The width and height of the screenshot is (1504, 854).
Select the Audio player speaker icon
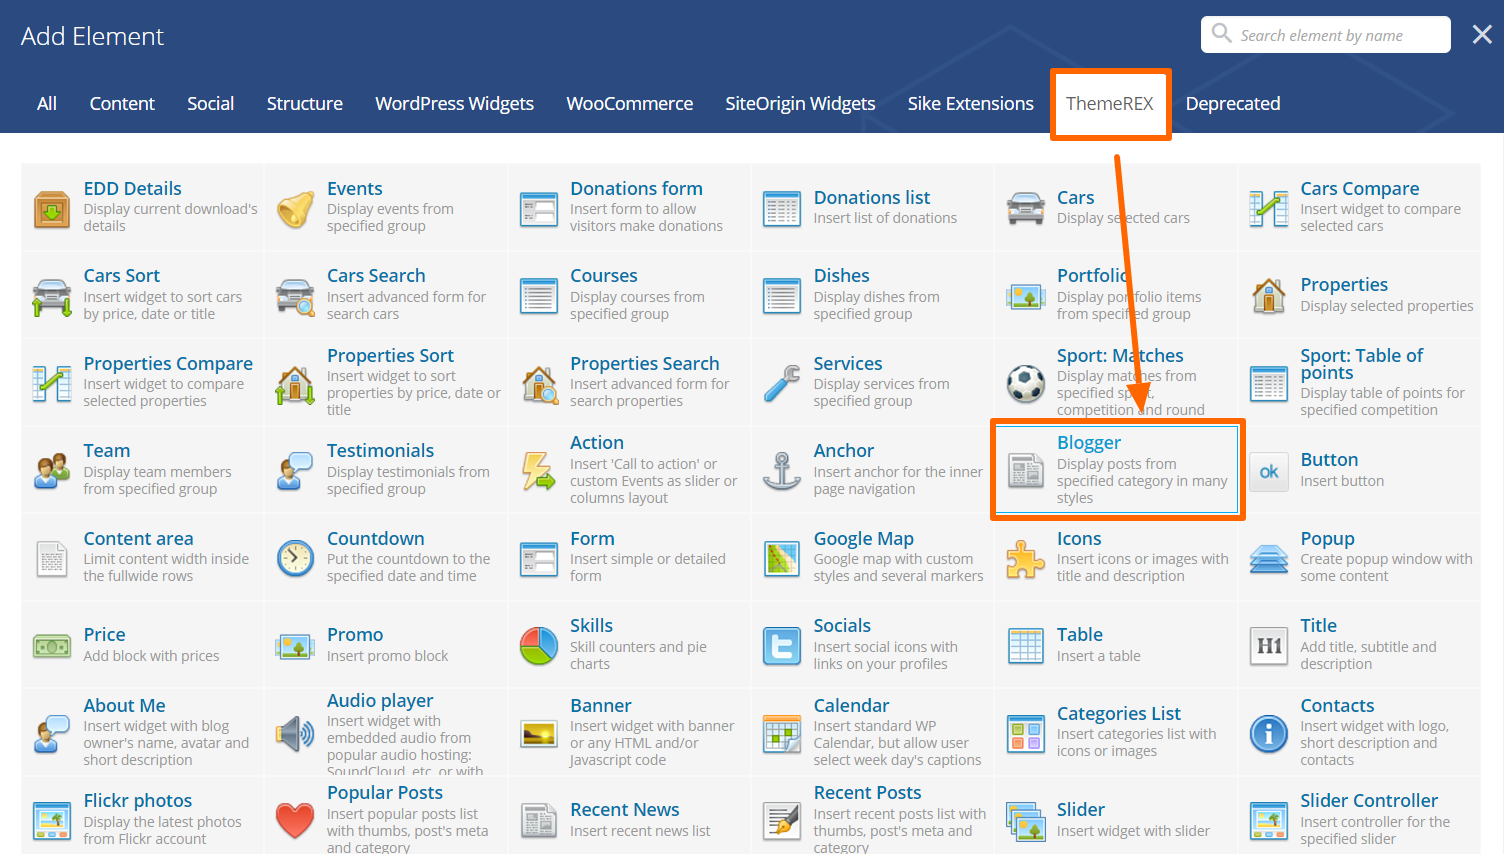point(295,734)
